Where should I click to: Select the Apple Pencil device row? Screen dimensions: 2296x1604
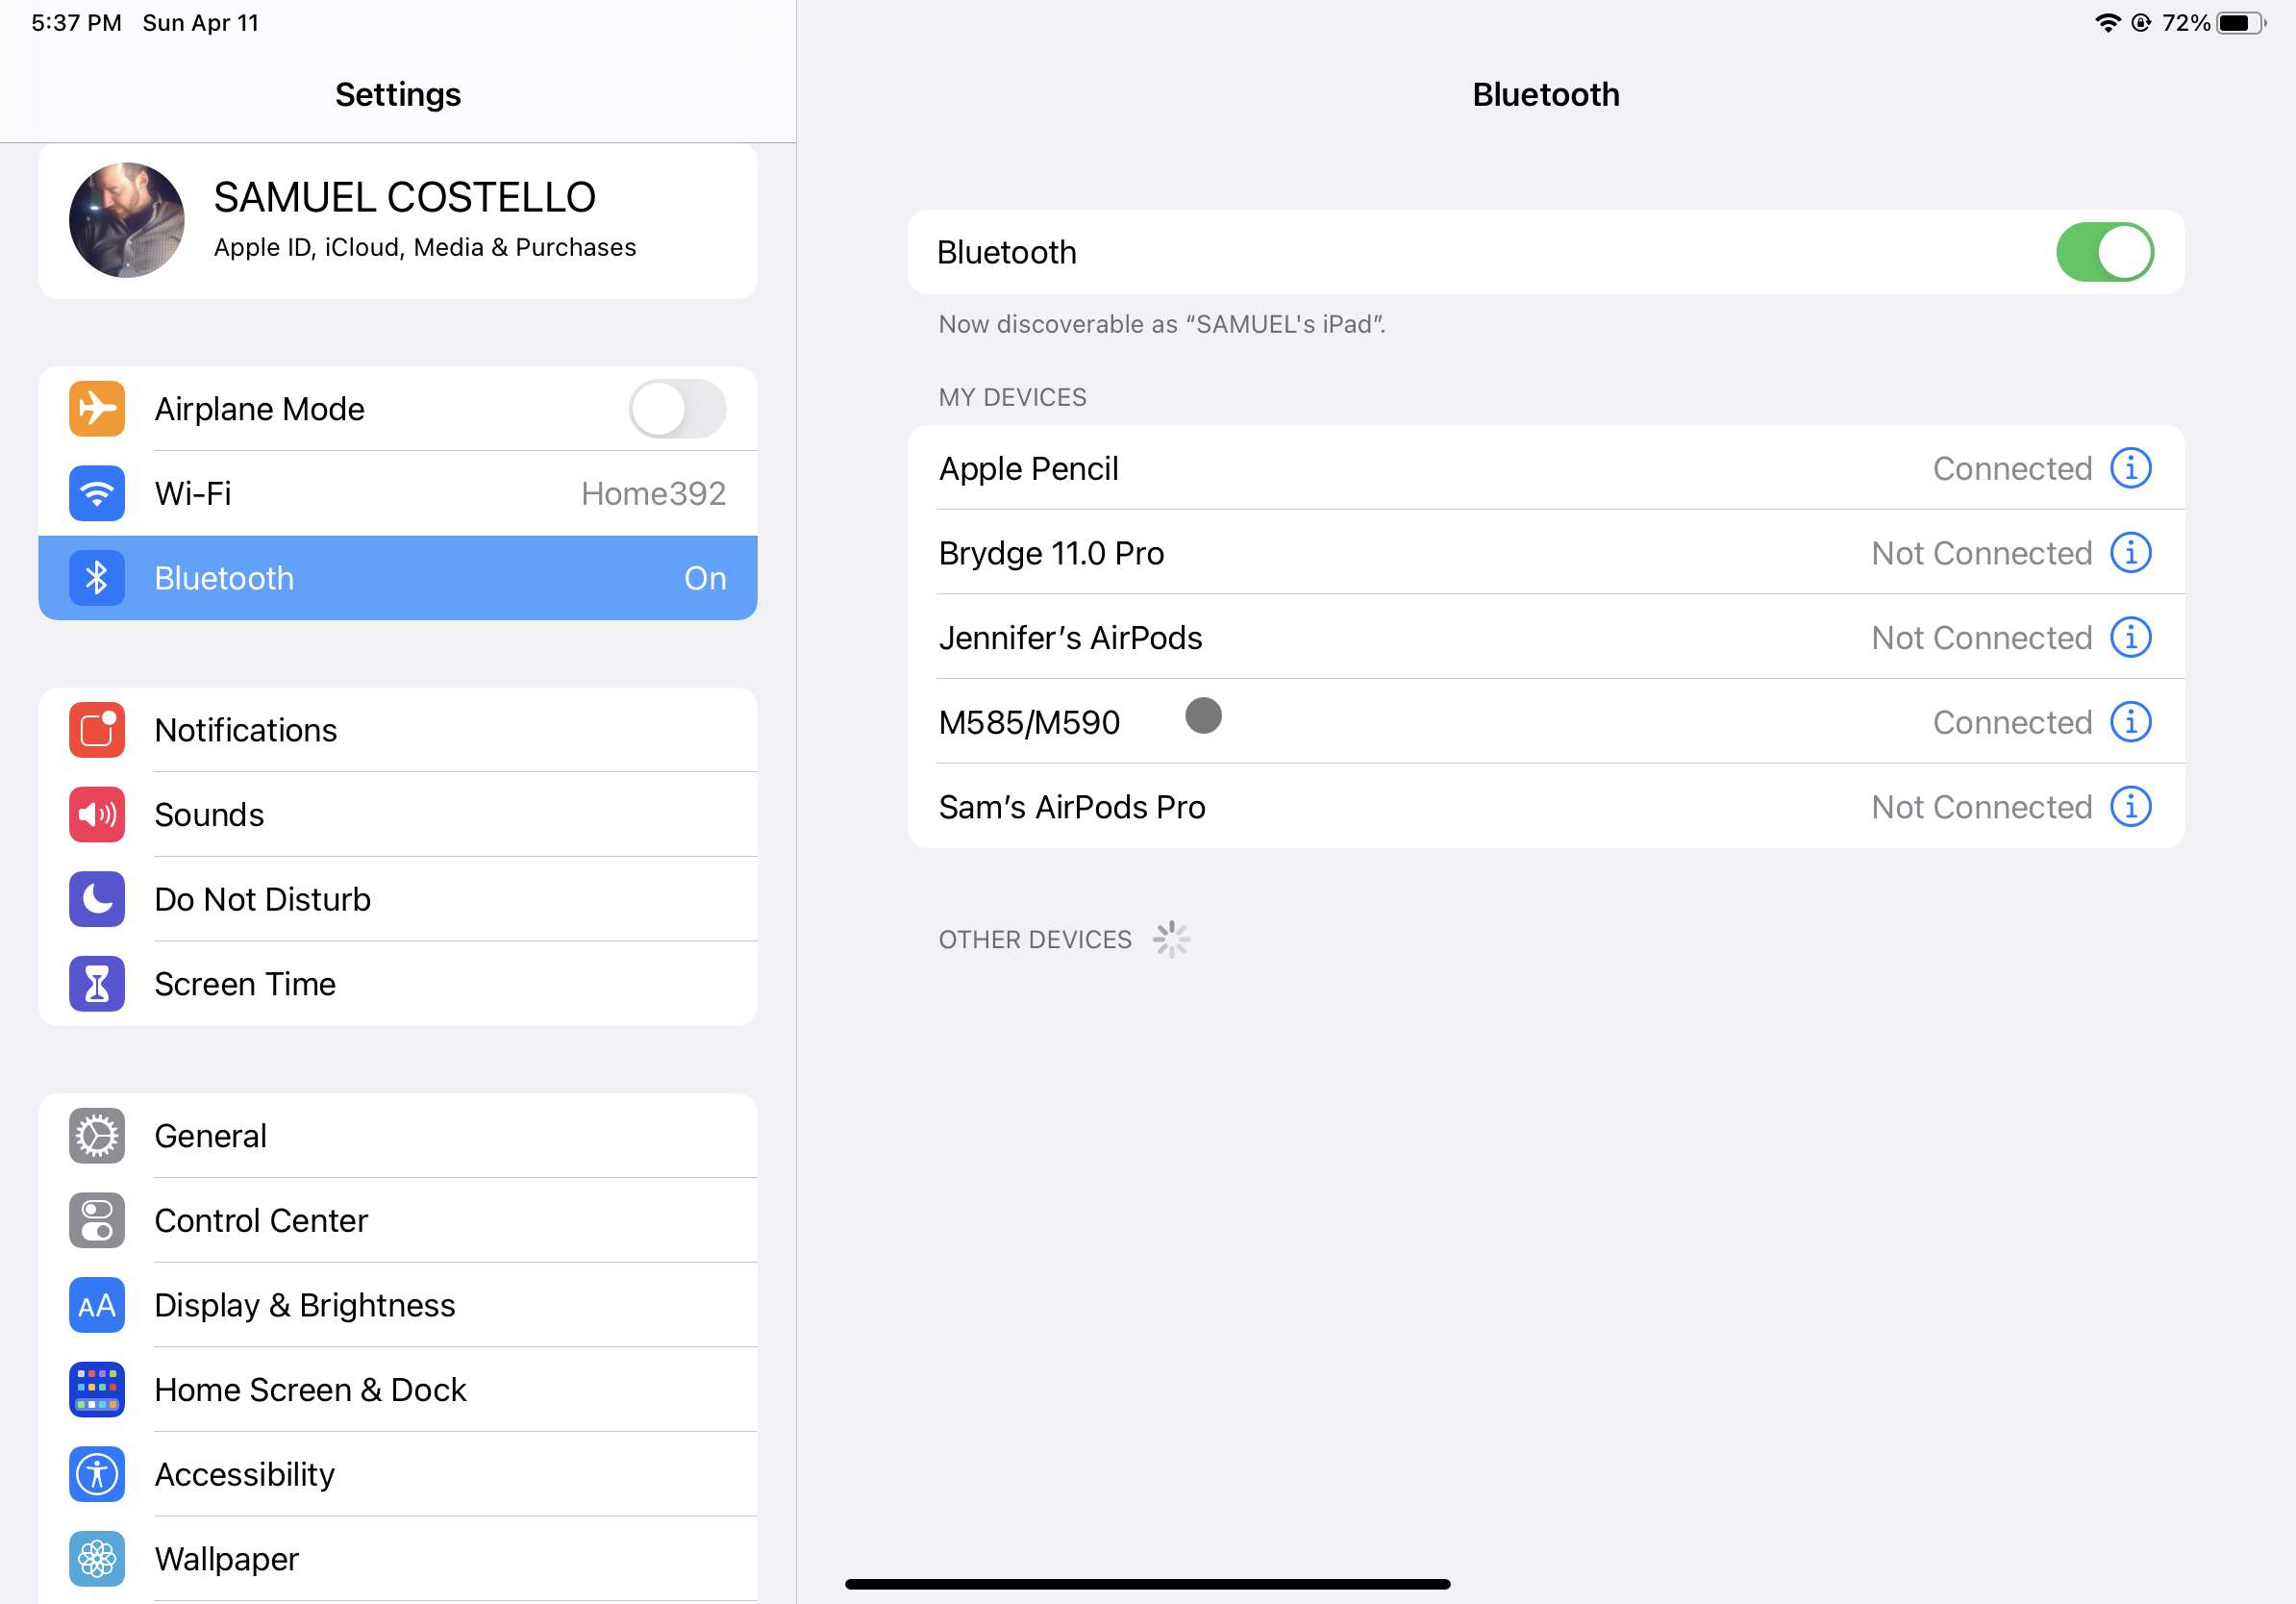1545,468
